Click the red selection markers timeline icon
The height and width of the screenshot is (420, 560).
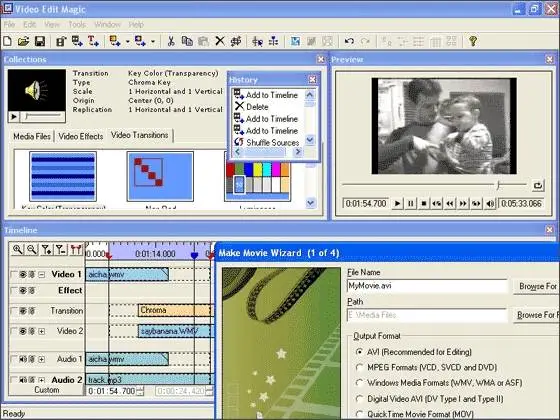point(75,249)
